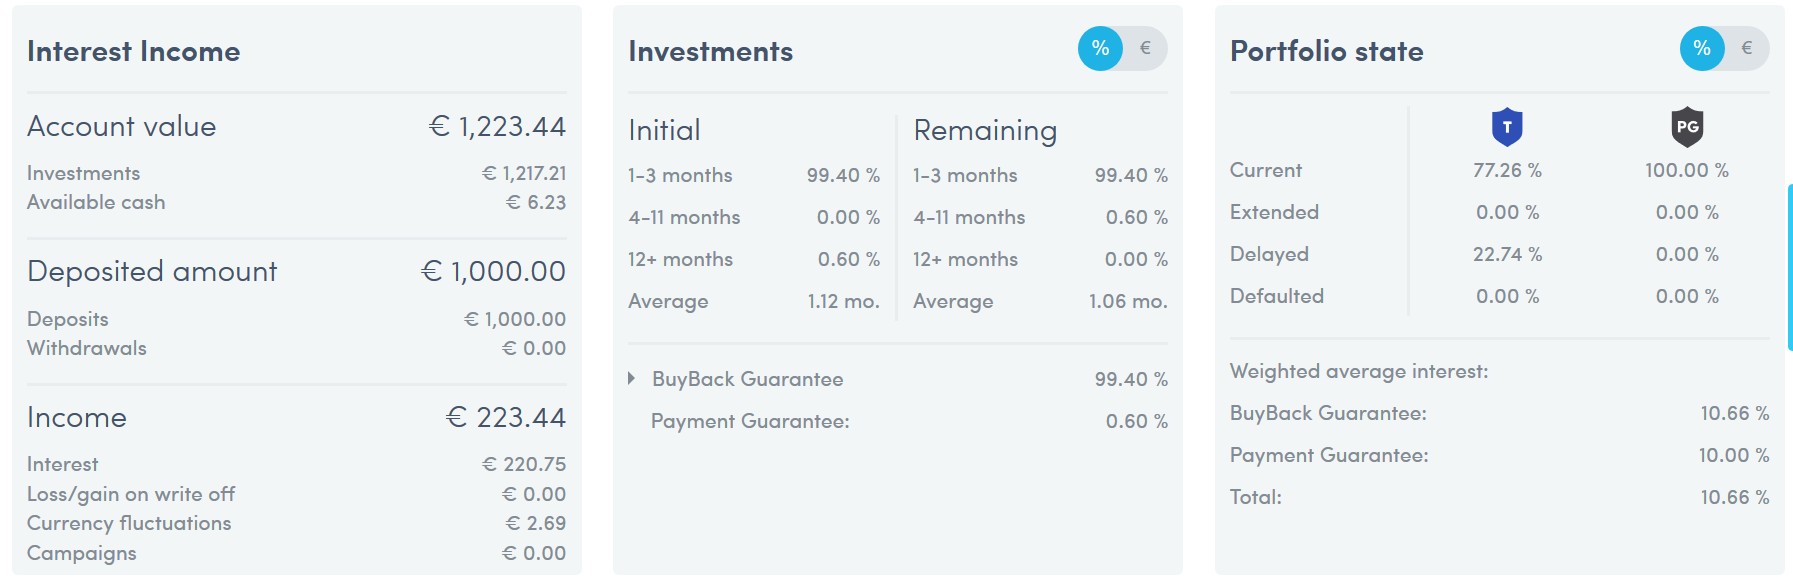This screenshot has width=1793, height=583.
Task: Switch Portfolio state to euro view
Action: point(1747,48)
